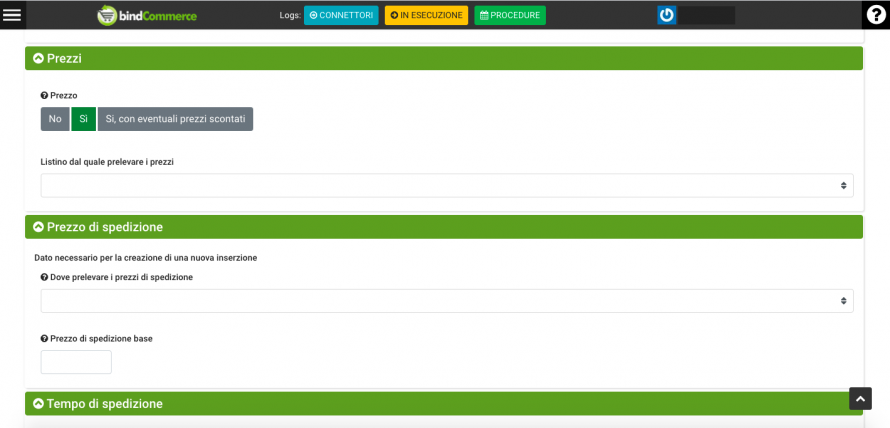Open the help question mark icon
The height and width of the screenshot is (428, 890).
coord(876,15)
